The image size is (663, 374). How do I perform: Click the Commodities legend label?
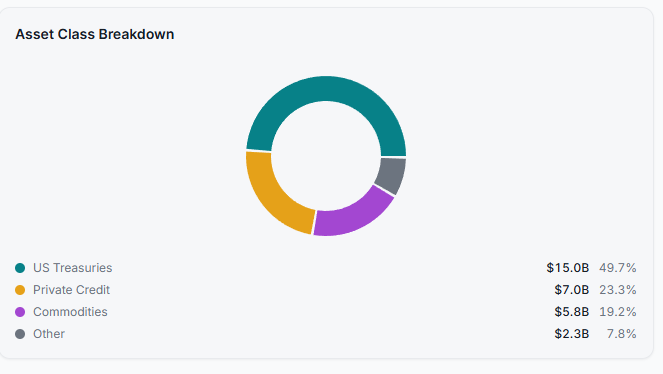click(70, 312)
